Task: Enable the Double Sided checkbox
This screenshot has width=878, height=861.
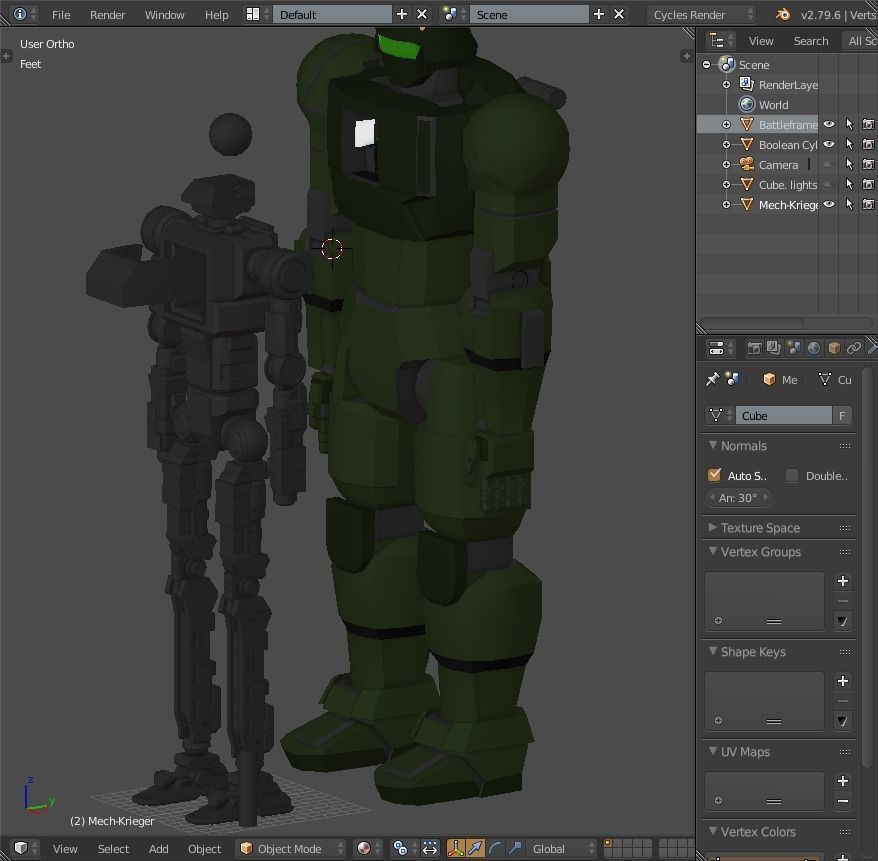Action: click(792, 475)
